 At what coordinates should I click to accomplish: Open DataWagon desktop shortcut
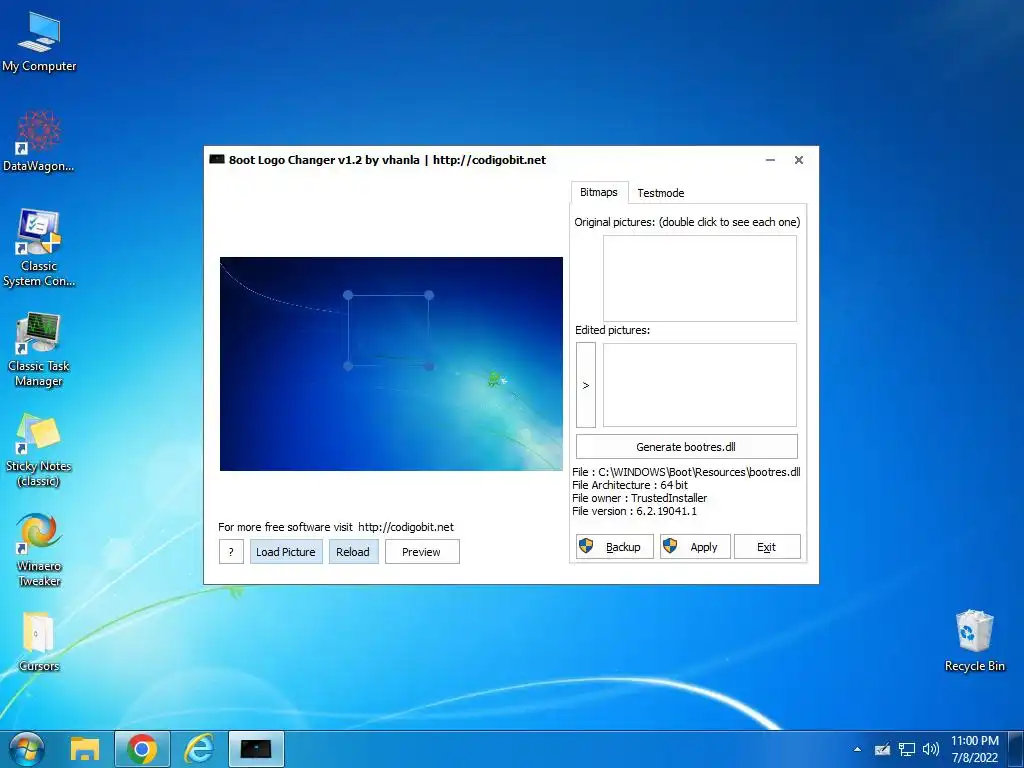pos(39,141)
